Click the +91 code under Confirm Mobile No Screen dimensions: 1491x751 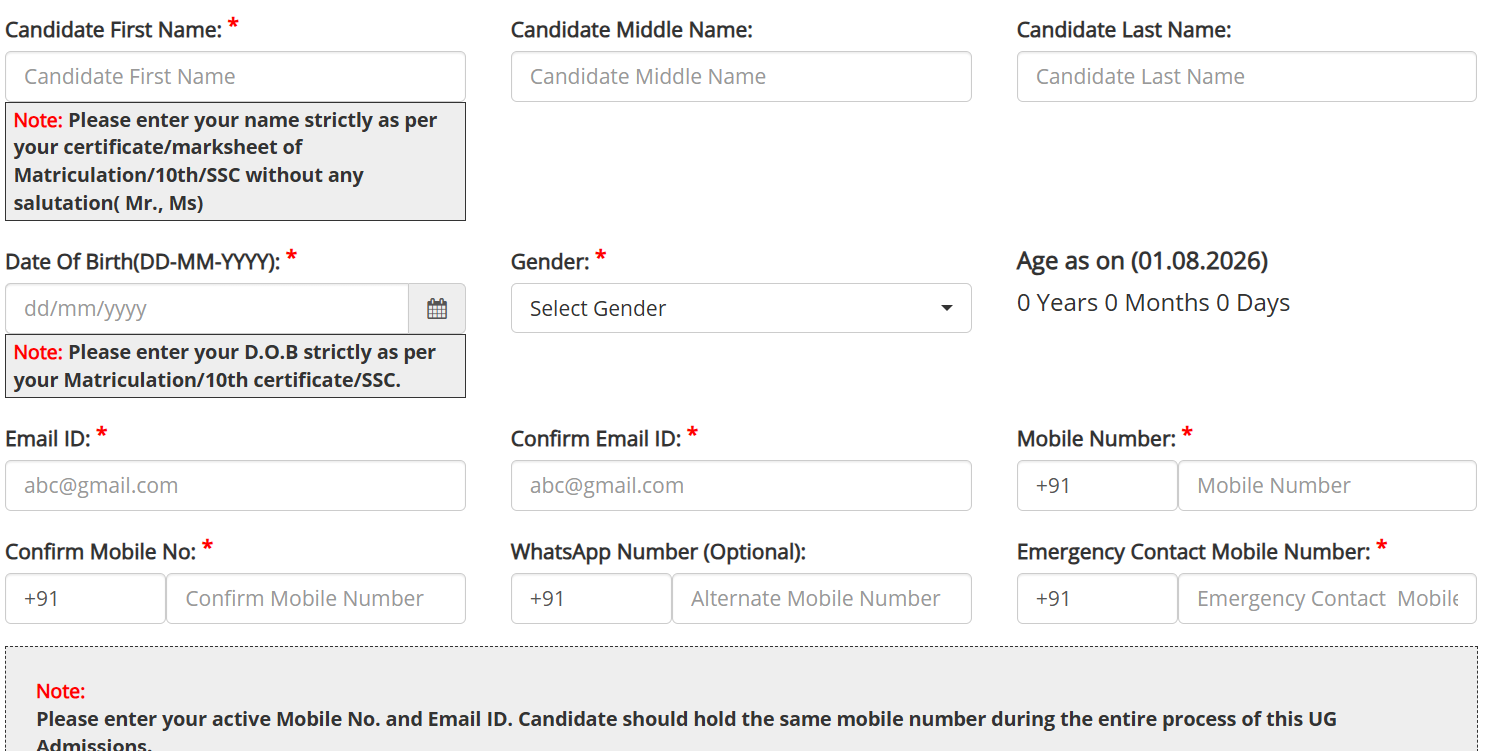coord(85,599)
